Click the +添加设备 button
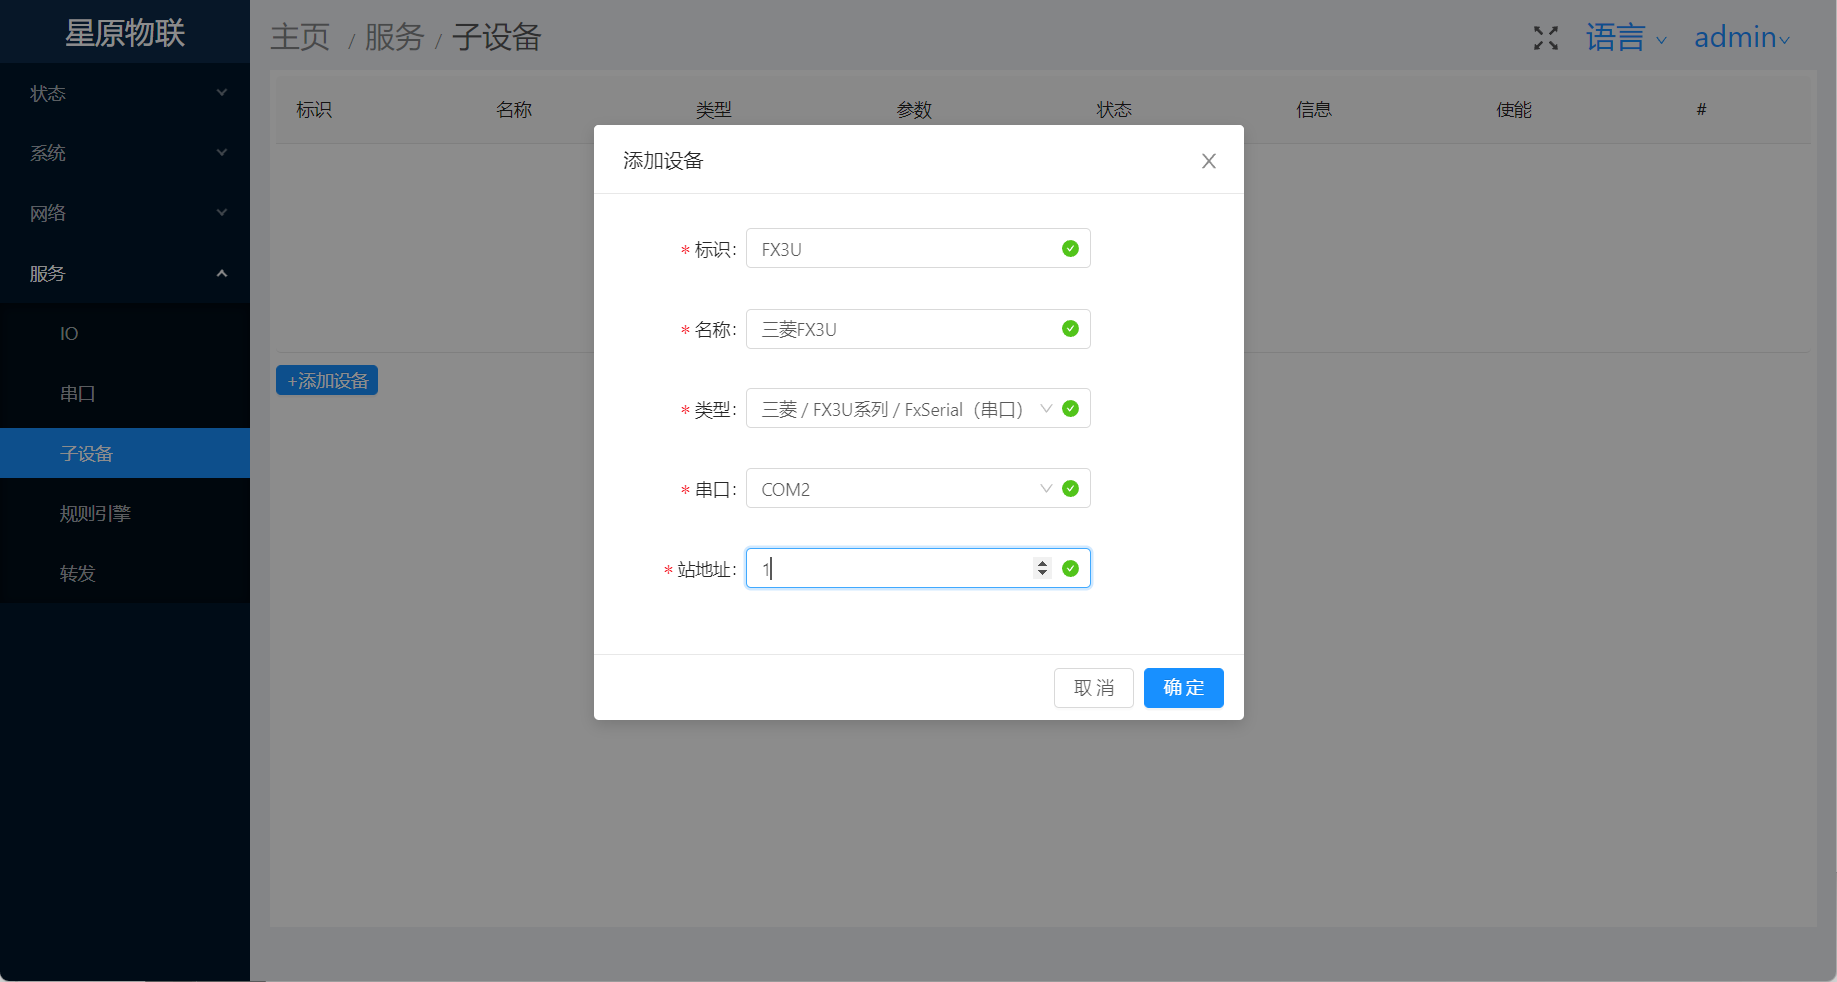Viewport: 1837px width, 982px height. coord(327,380)
